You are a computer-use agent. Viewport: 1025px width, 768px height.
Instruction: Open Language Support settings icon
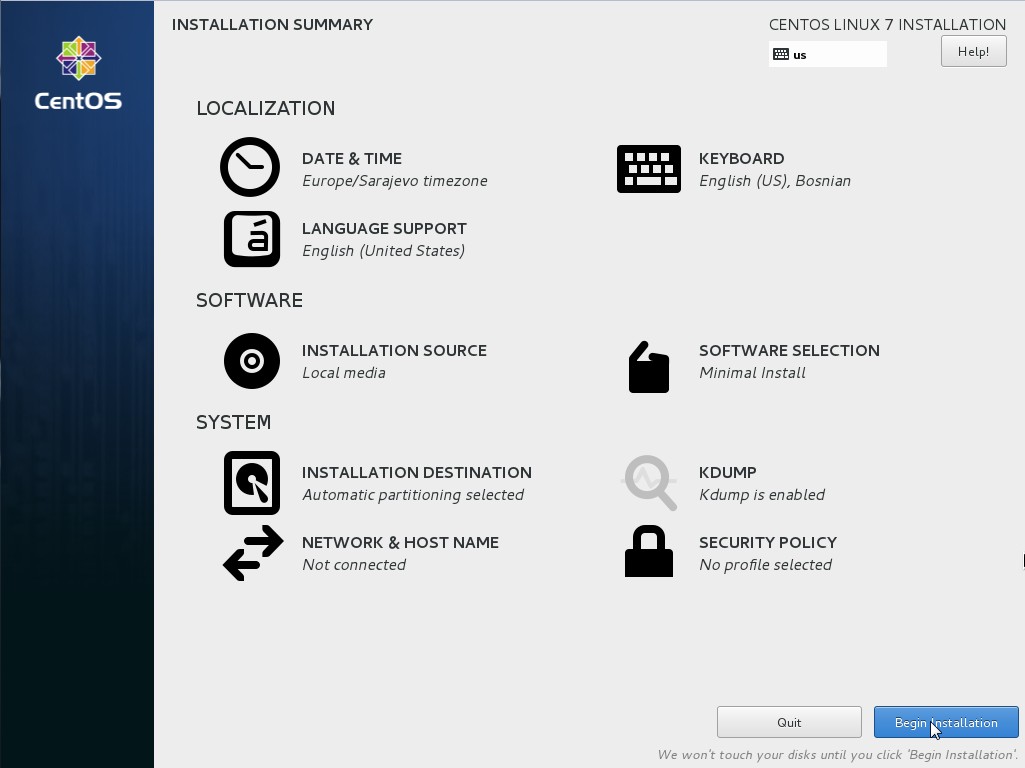(251, 238)
